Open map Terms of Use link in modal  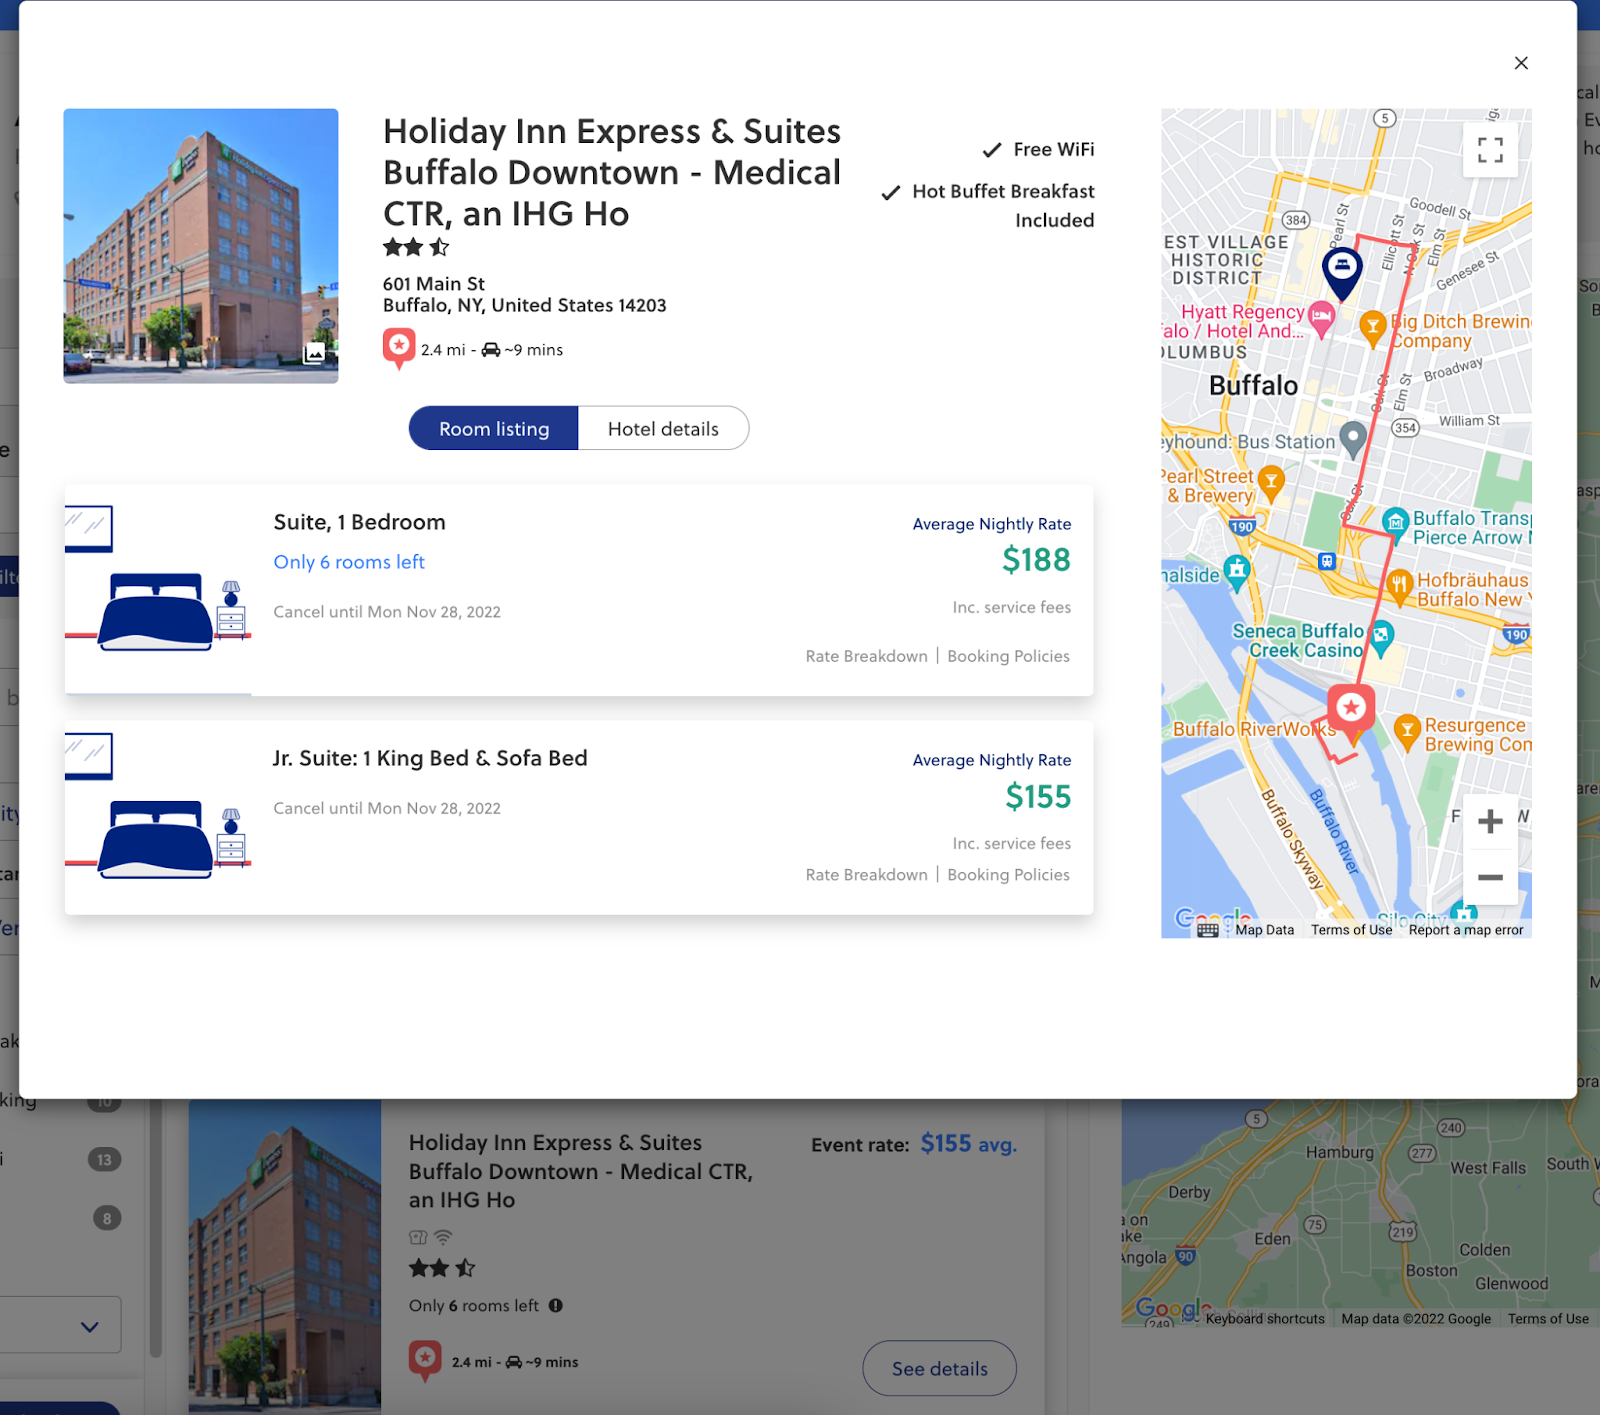pos(1351,930)
